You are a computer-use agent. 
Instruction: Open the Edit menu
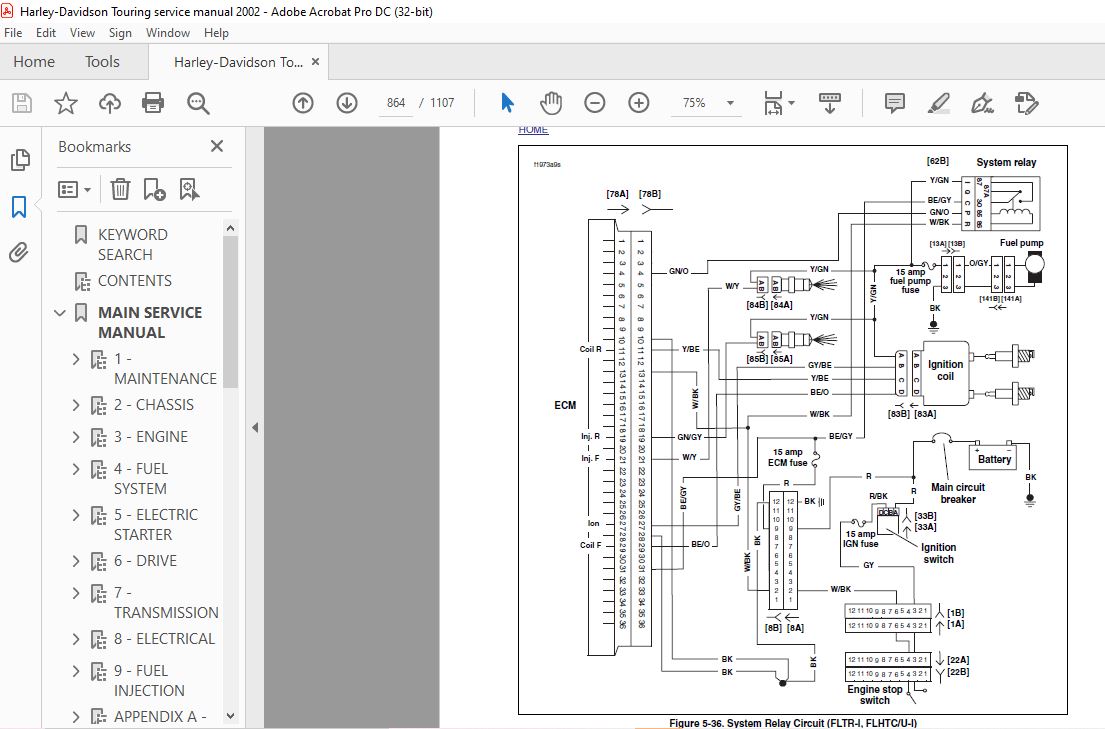tap(46, 32)
